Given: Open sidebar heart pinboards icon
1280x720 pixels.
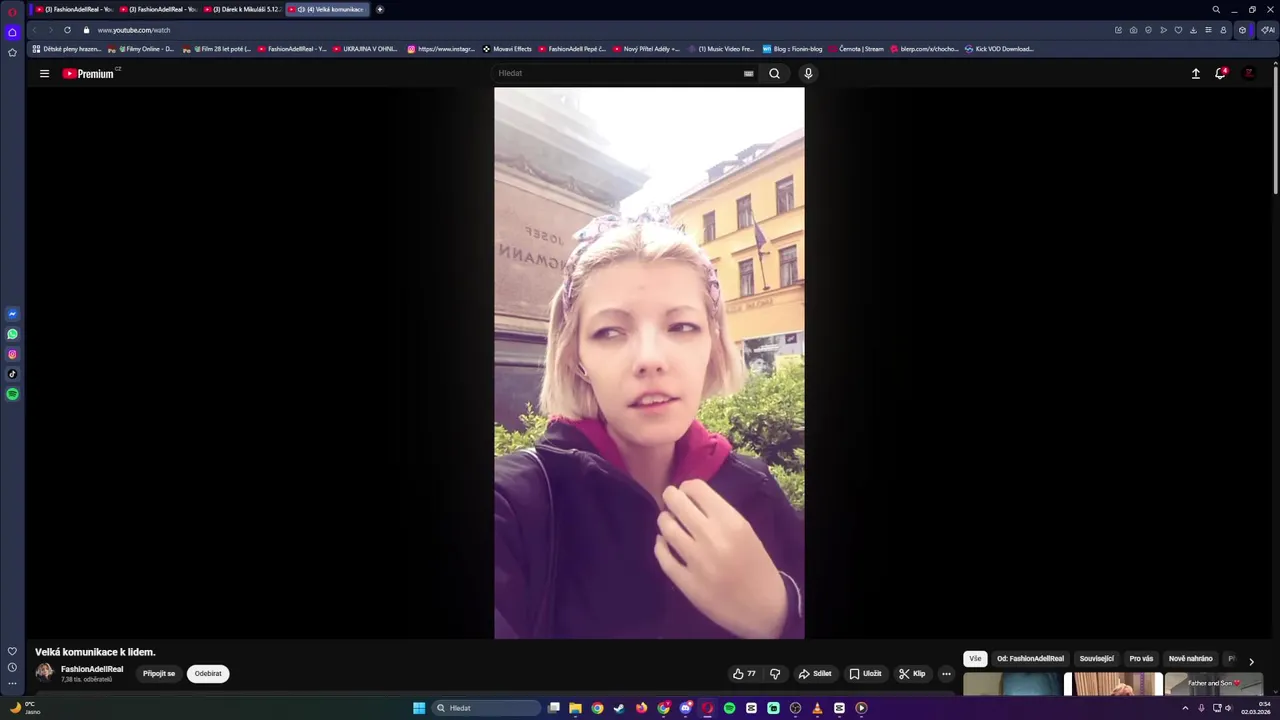Looking at the screenshot, I should (x=12, y=651).
